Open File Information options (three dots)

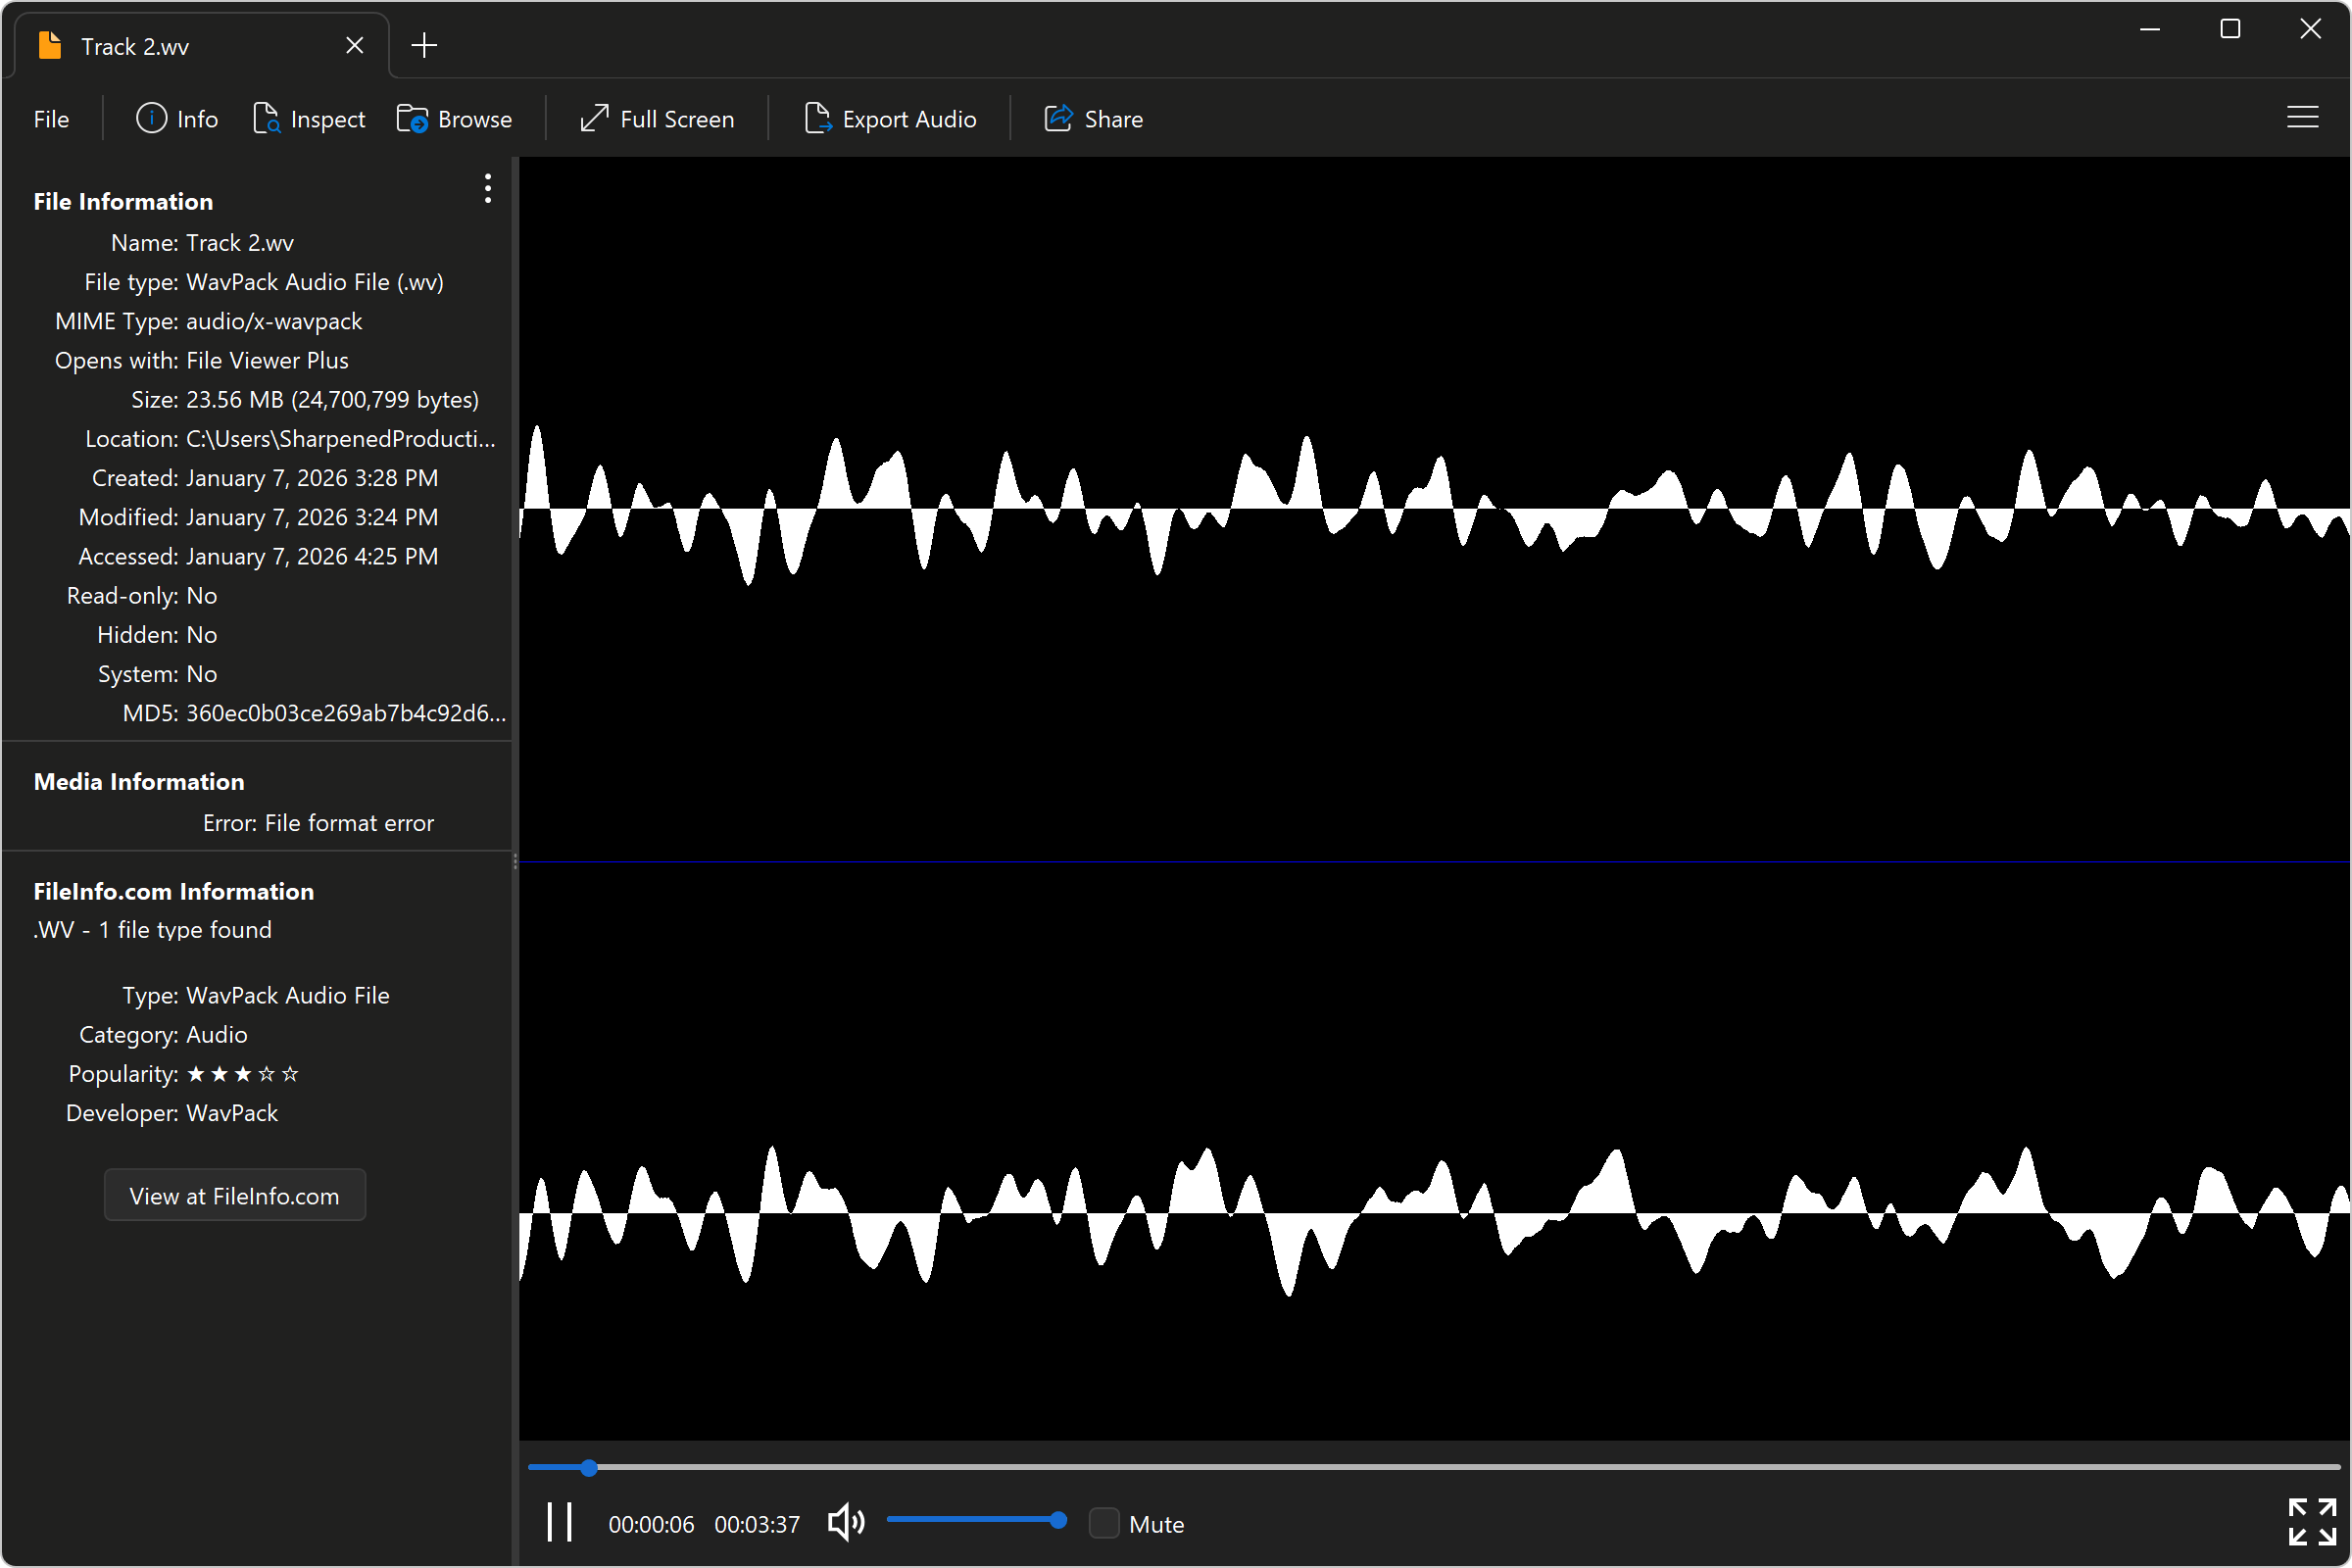coord(488,188)
